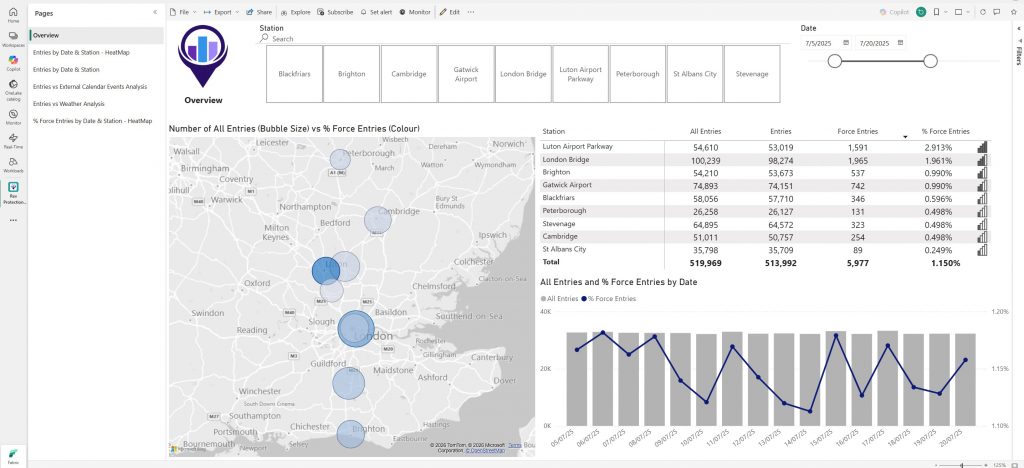The height and width of the screenshot is (468, 1024).
Task: Click the start date calendar icon
Action: tap(846, 43)
